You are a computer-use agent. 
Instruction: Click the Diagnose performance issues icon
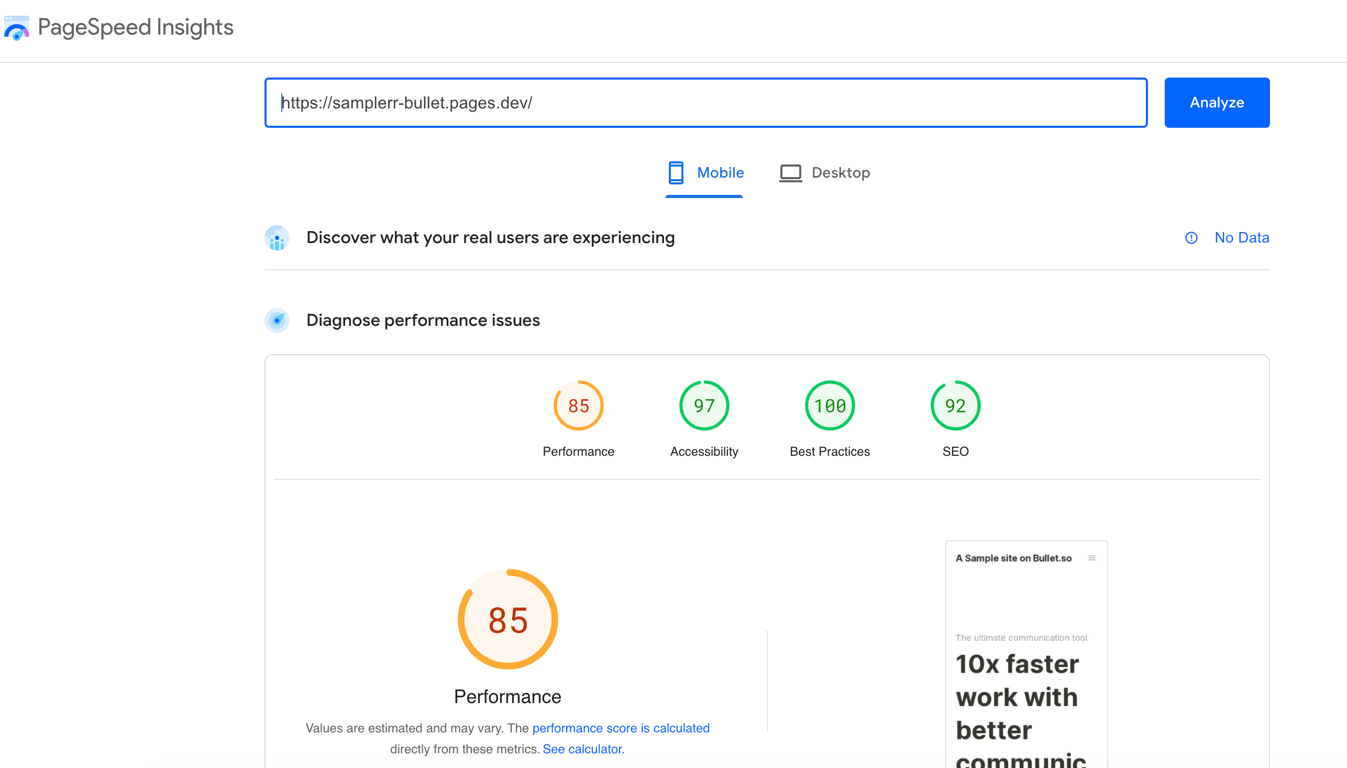(277, 320)
